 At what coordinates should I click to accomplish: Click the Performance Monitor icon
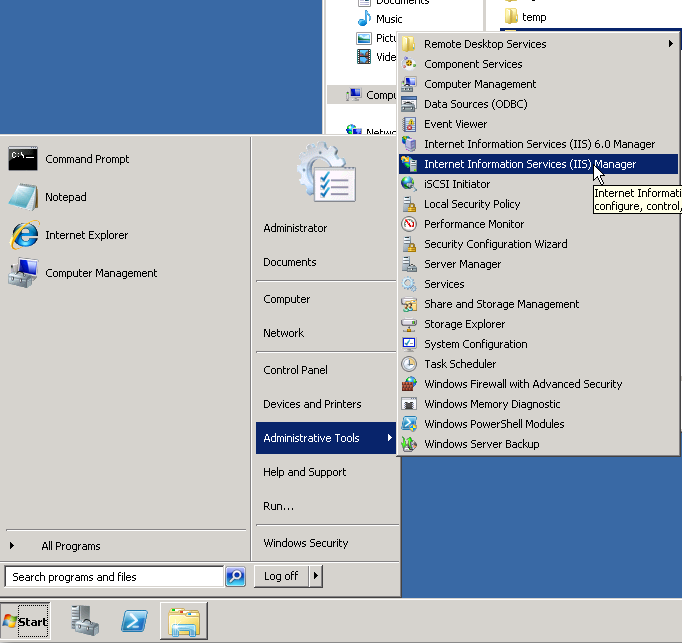click(x=409, y=224)
